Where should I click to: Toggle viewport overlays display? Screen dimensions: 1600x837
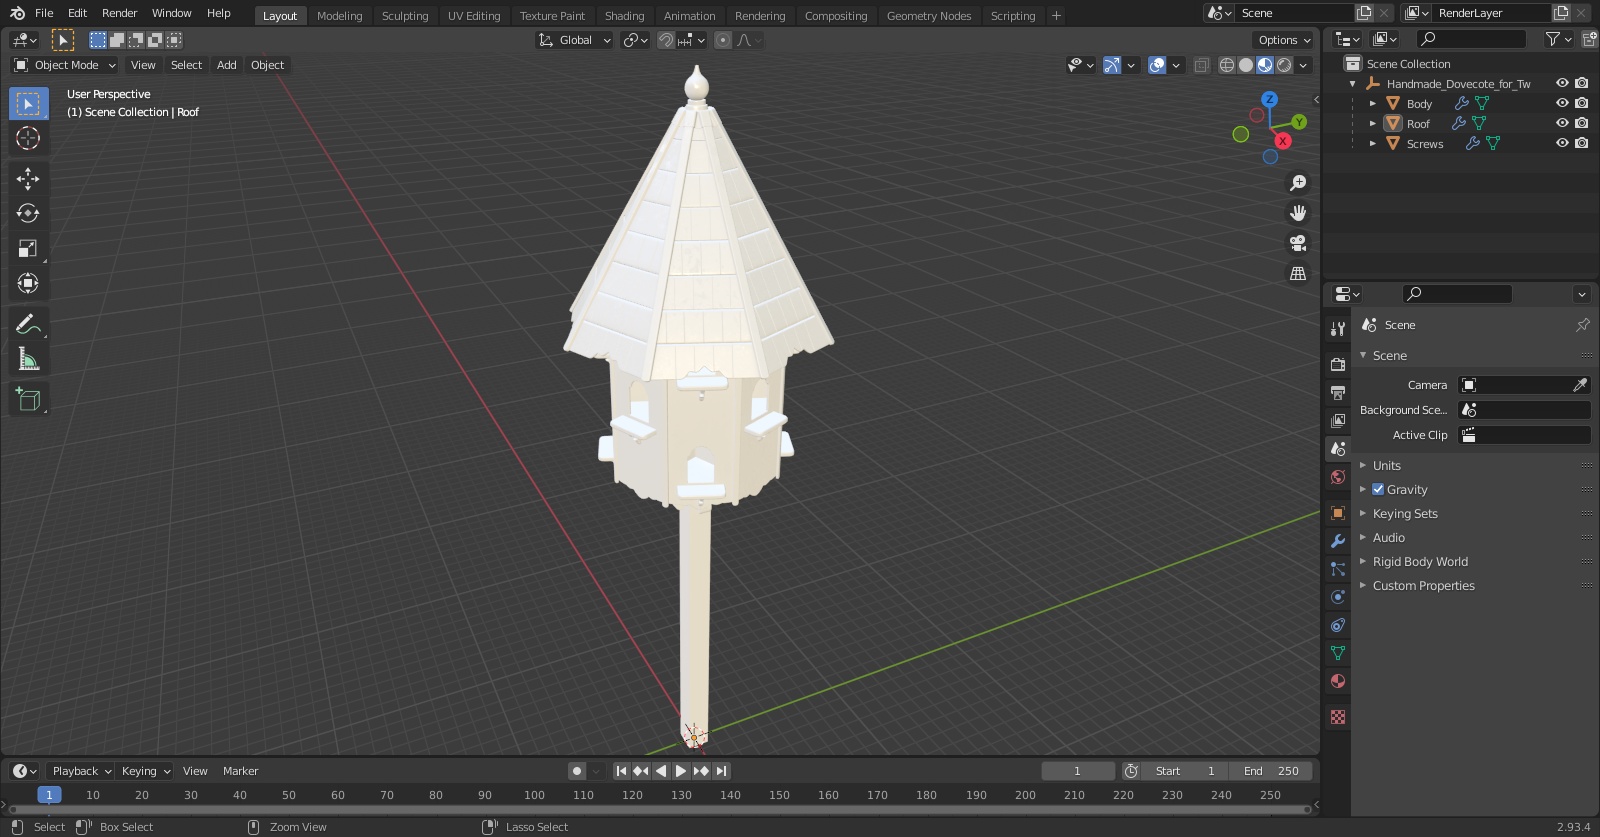(1157, 65)
